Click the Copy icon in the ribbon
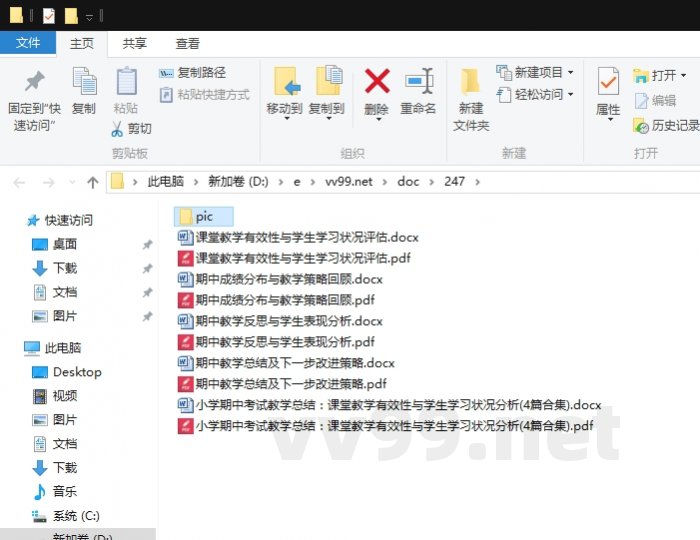The width and height of the screenshot is (700, 540). pos(84,81)
